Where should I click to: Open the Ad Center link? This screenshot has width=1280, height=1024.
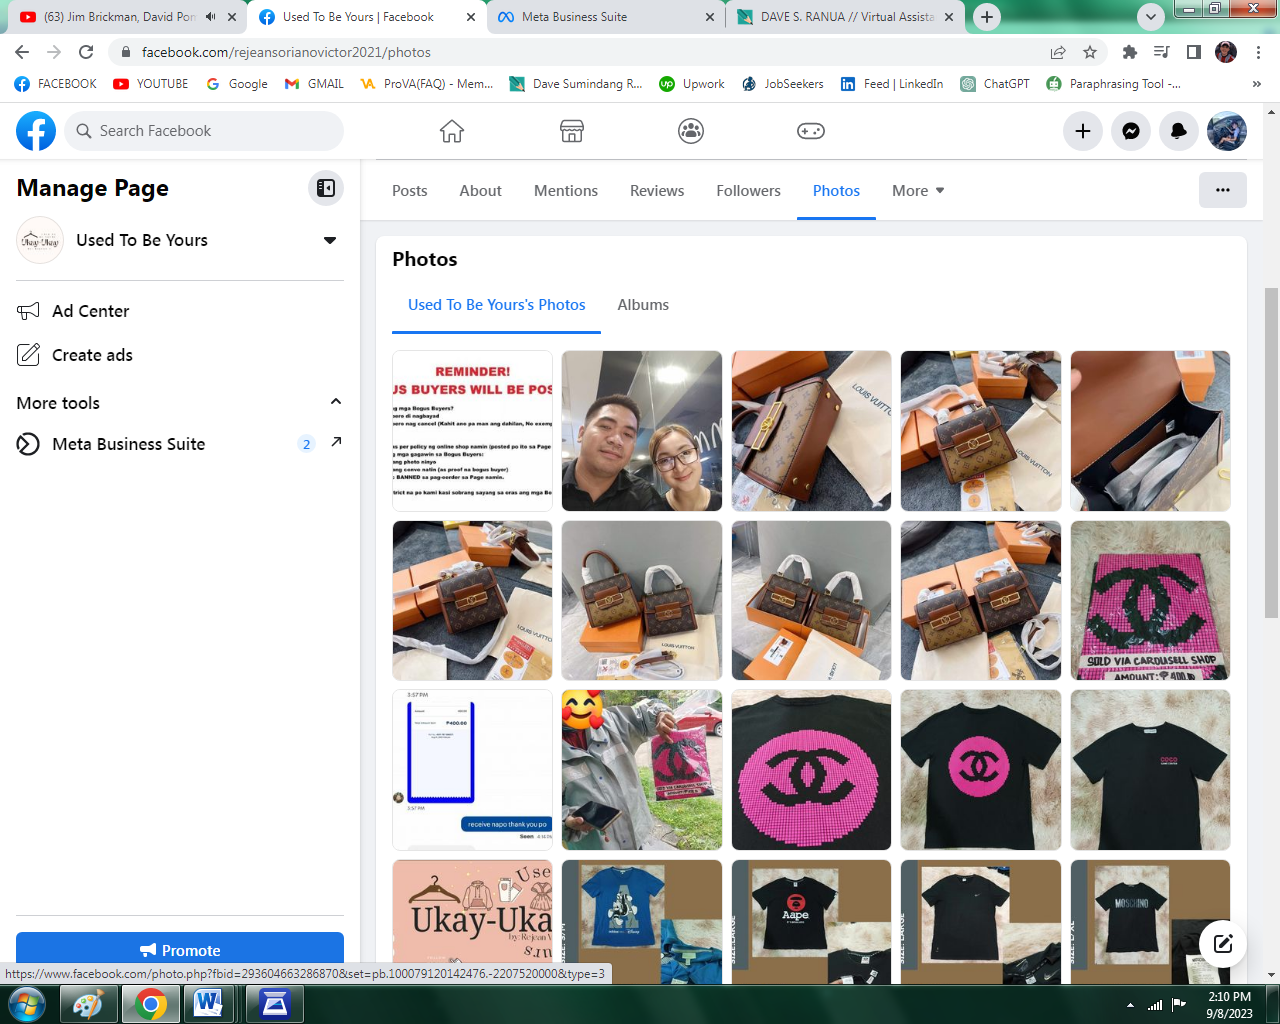[x=91, y=311]
